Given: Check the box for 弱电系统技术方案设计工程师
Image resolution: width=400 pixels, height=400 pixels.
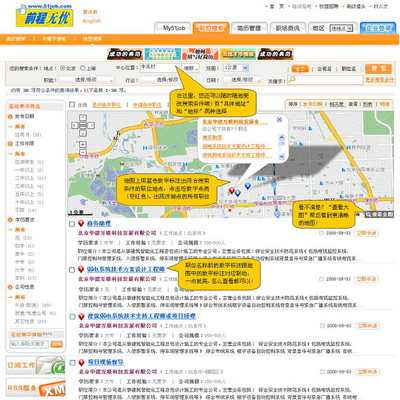Looking at the screenshot, I should (72, 270).
